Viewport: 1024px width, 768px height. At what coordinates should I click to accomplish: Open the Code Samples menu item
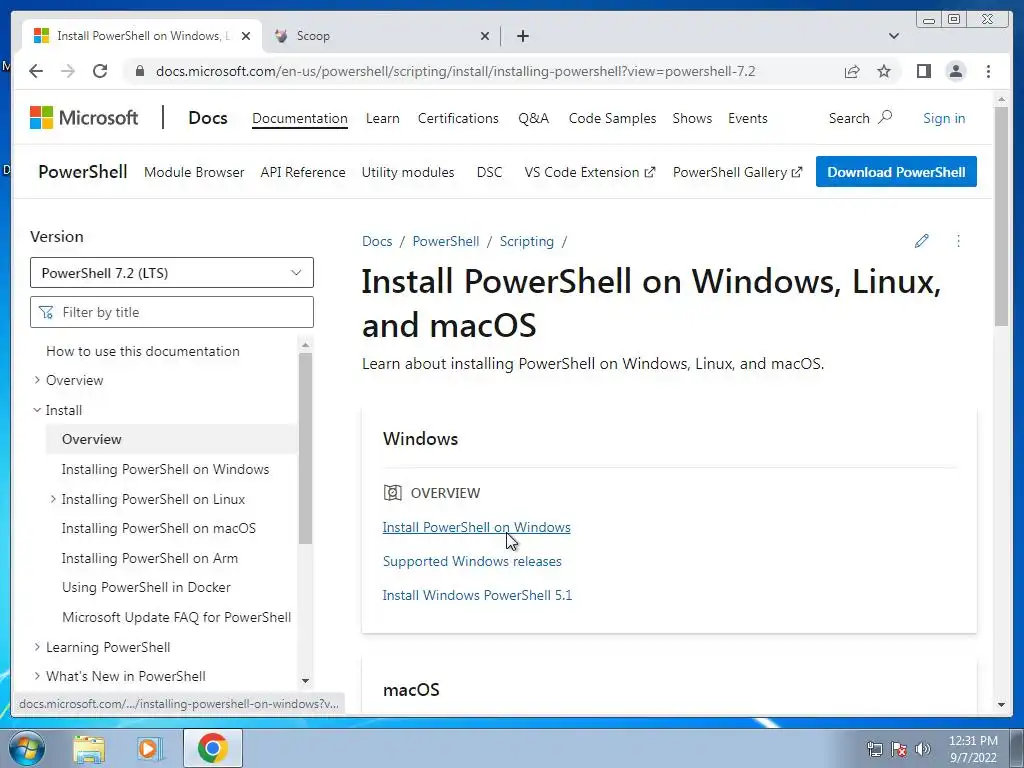coord(612,118)
